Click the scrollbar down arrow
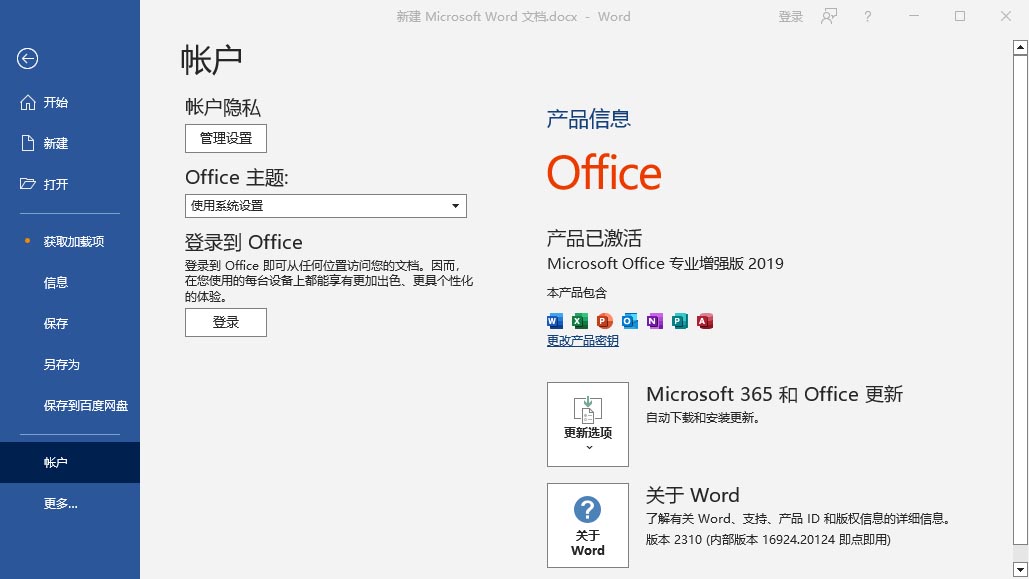This screenshot has width=1029, height=579. pyautogui.click(x=1020, y=569)
